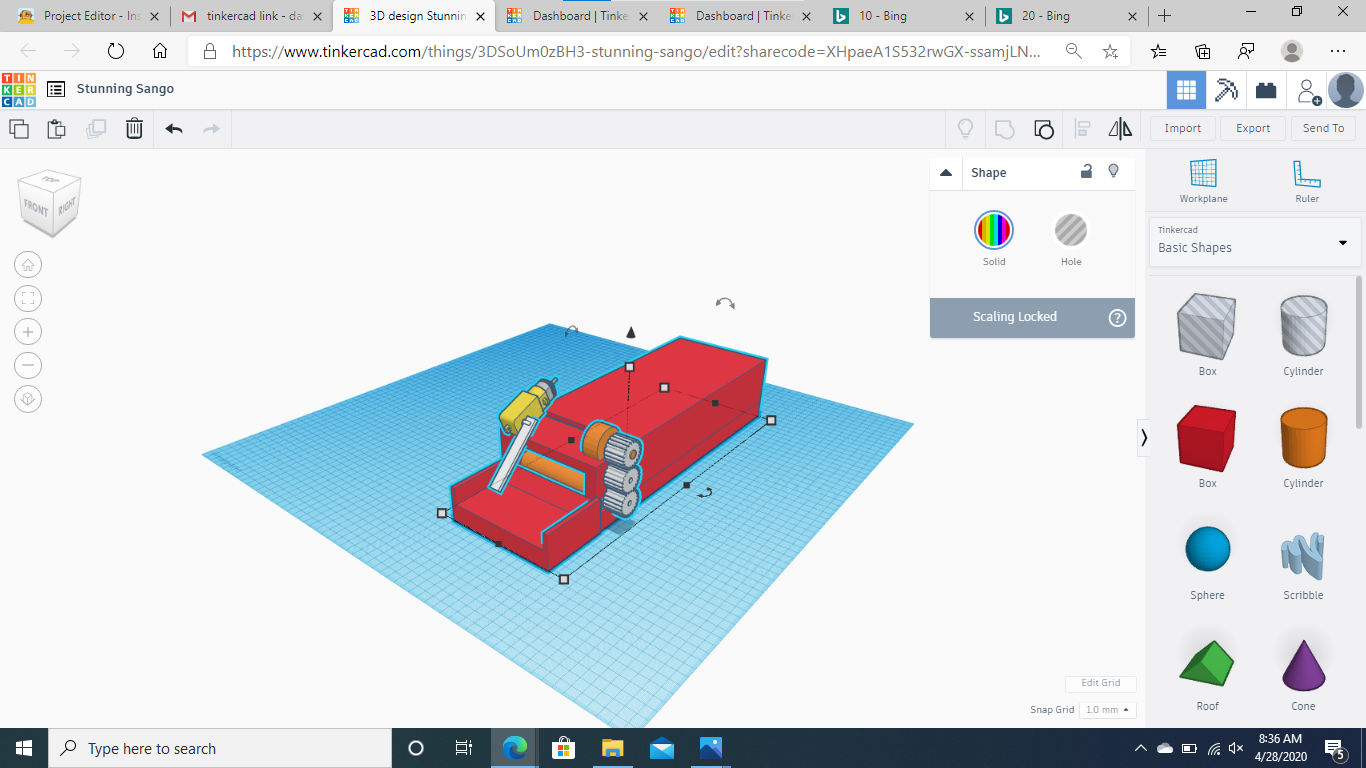Delete selected shape with trash icon

tap(134, 128)
